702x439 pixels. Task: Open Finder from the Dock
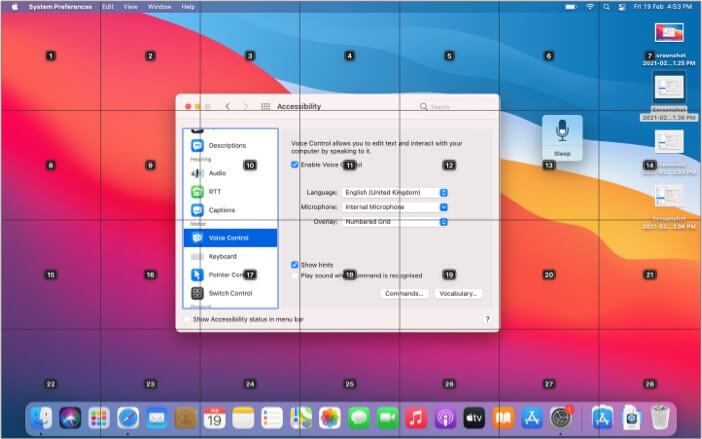coord(41,418)
